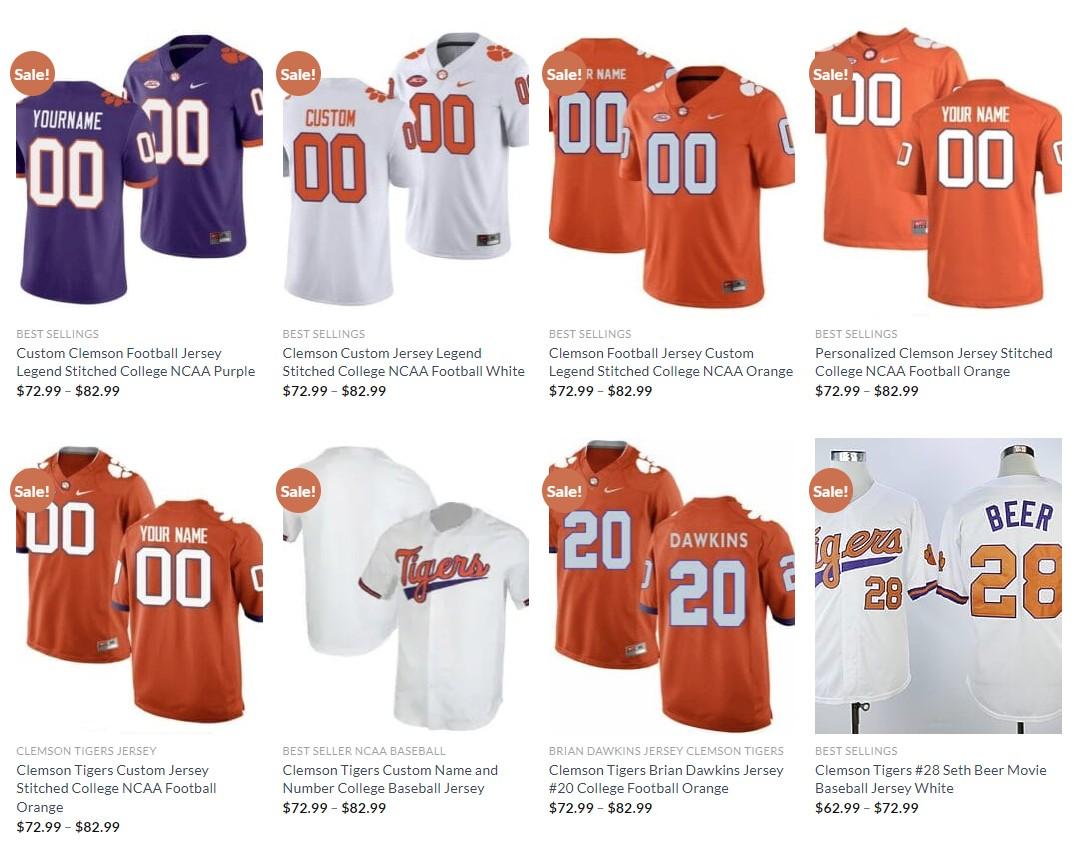Select the Best Seller NCAA Baseball category
Screen dimensions: 1078x844
[364, 751]
